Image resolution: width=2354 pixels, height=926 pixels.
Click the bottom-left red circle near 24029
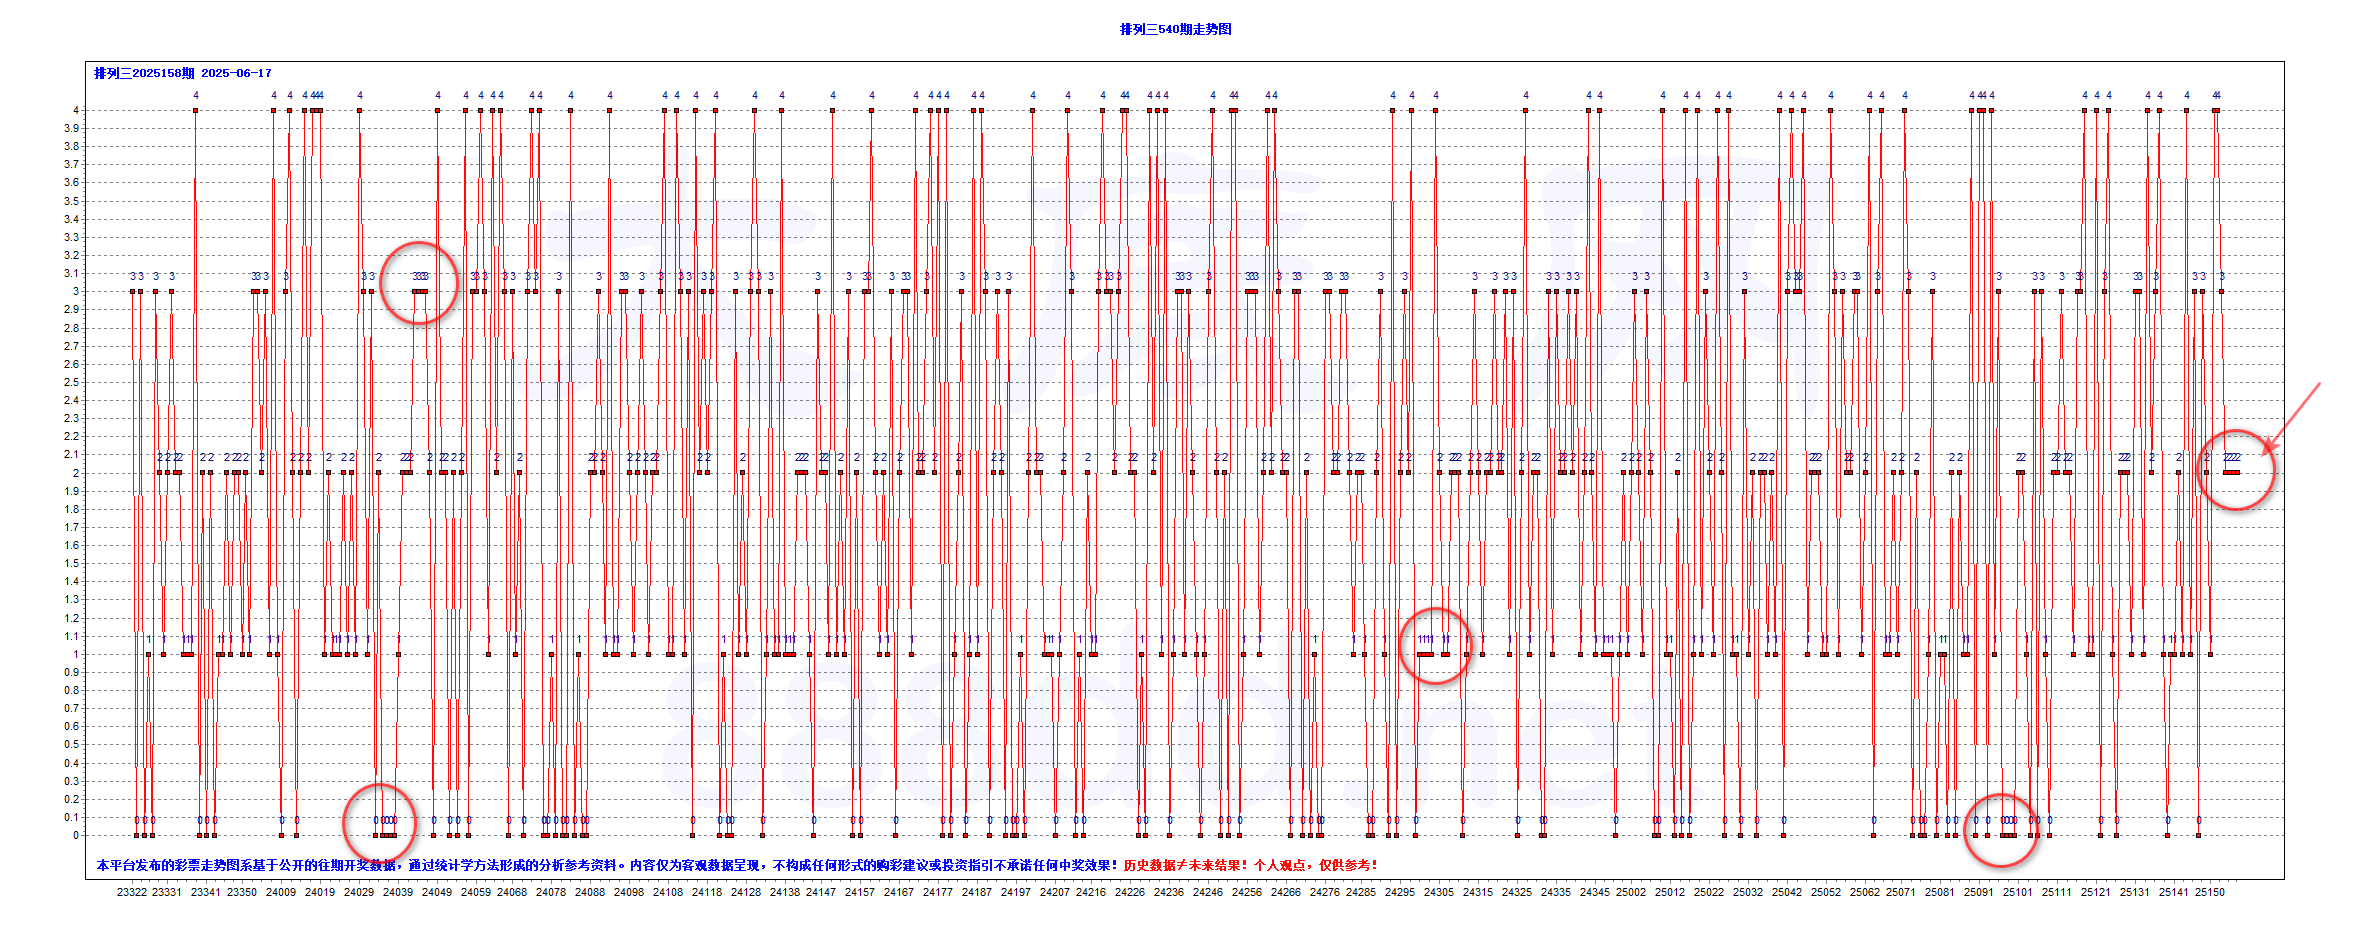pos(379,823)
